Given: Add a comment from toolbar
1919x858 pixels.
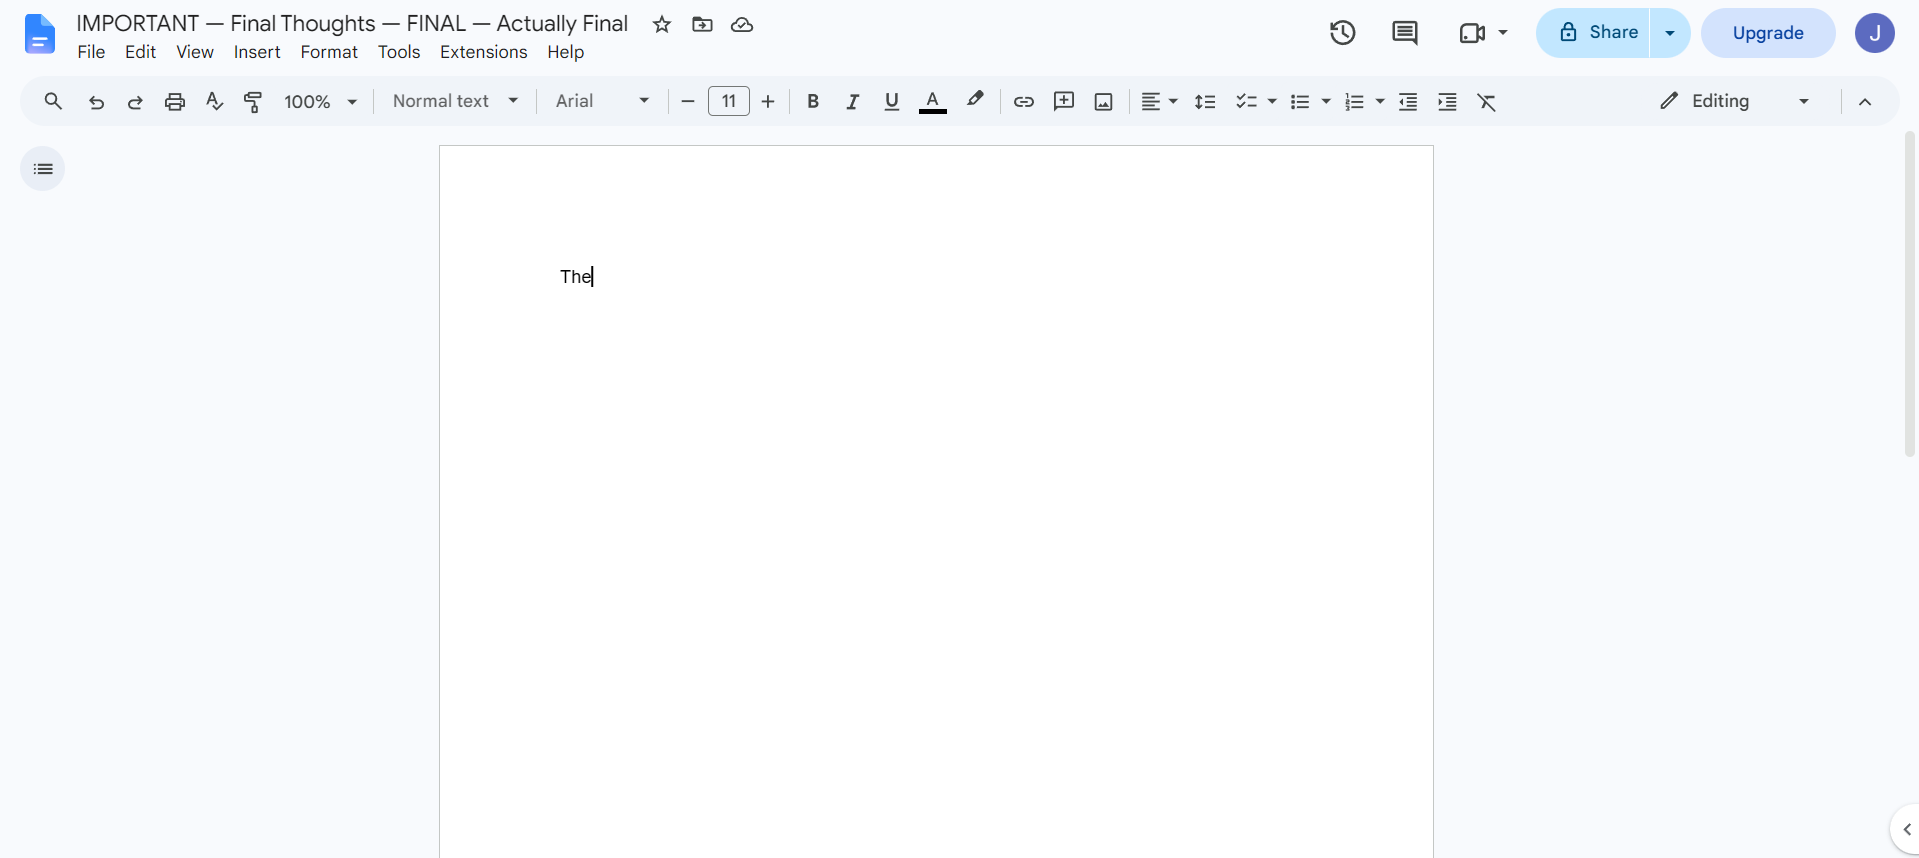Looking at the screenshot, I should click(x=1064, y=101).
